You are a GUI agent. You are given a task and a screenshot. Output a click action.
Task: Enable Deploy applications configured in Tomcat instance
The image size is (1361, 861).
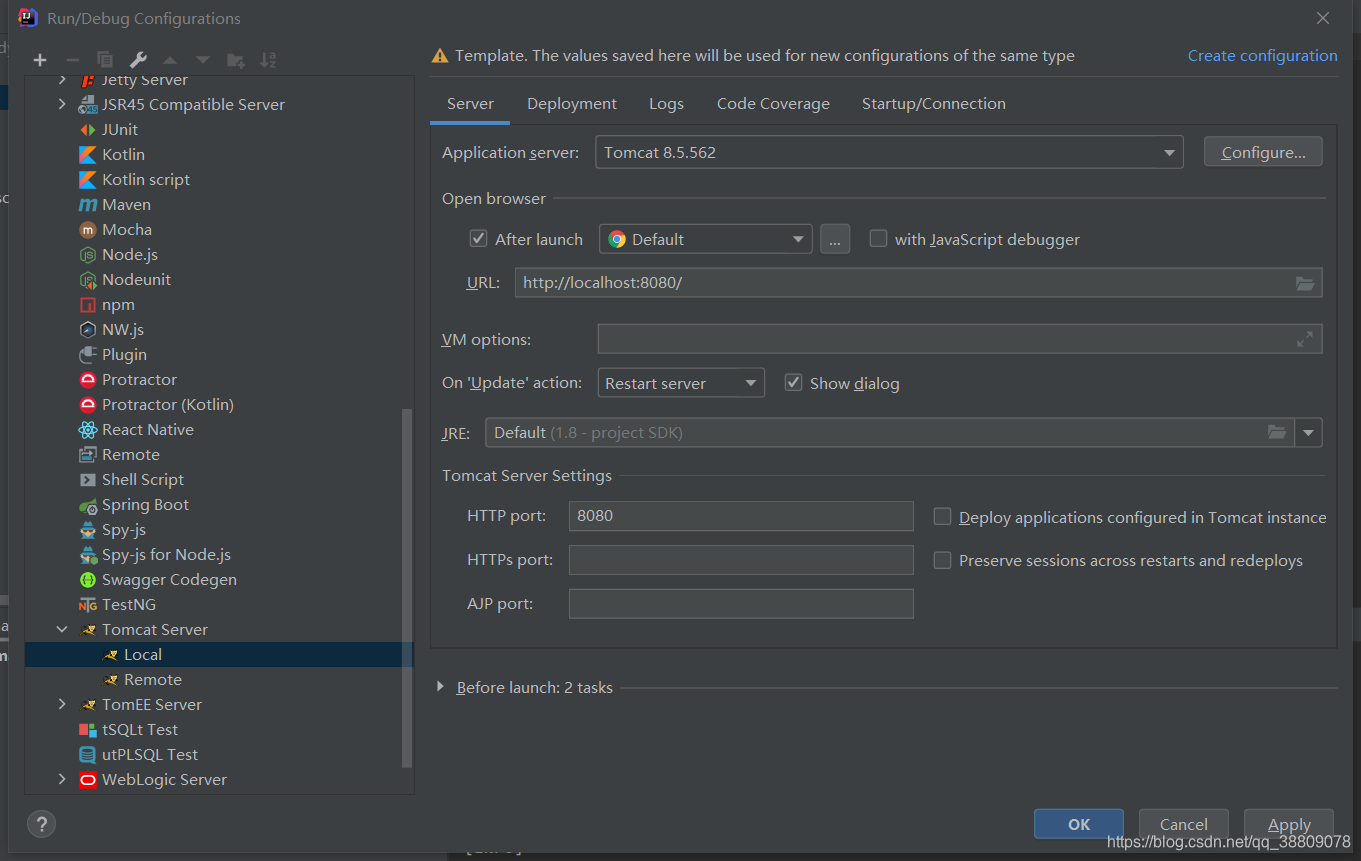942,517
